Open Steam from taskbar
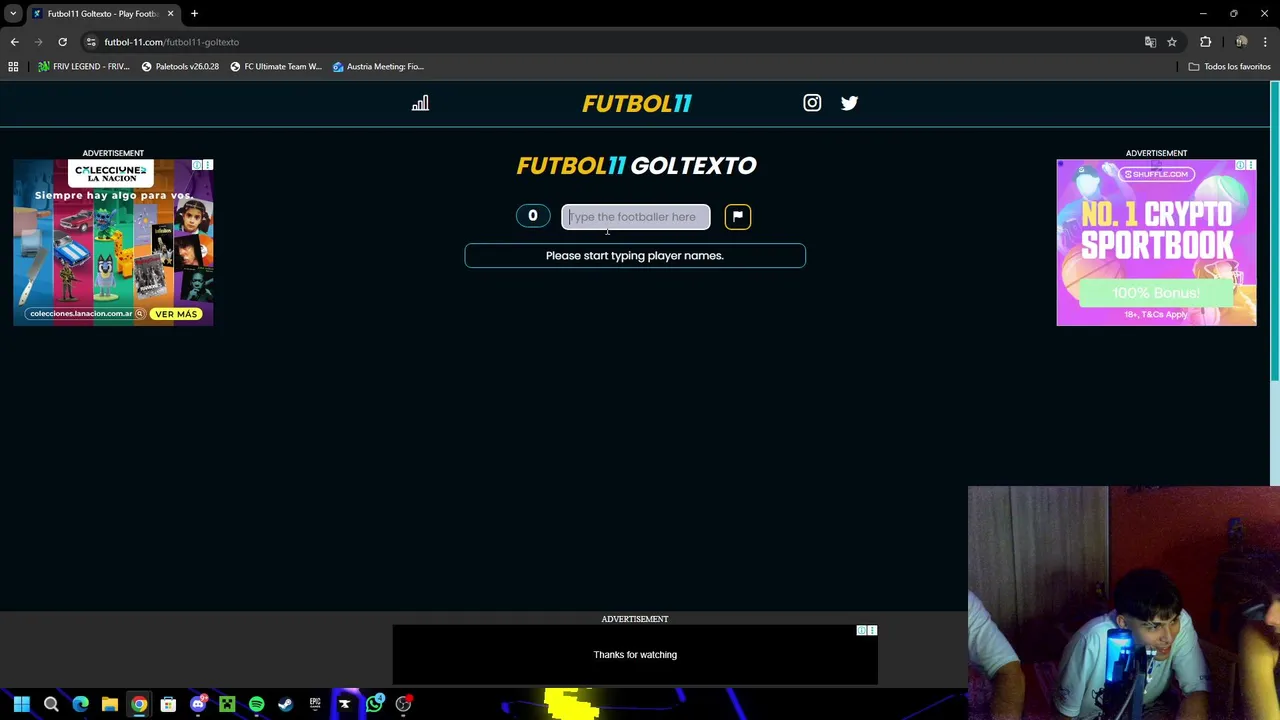 pyautogui.click(x=286, y=704)
